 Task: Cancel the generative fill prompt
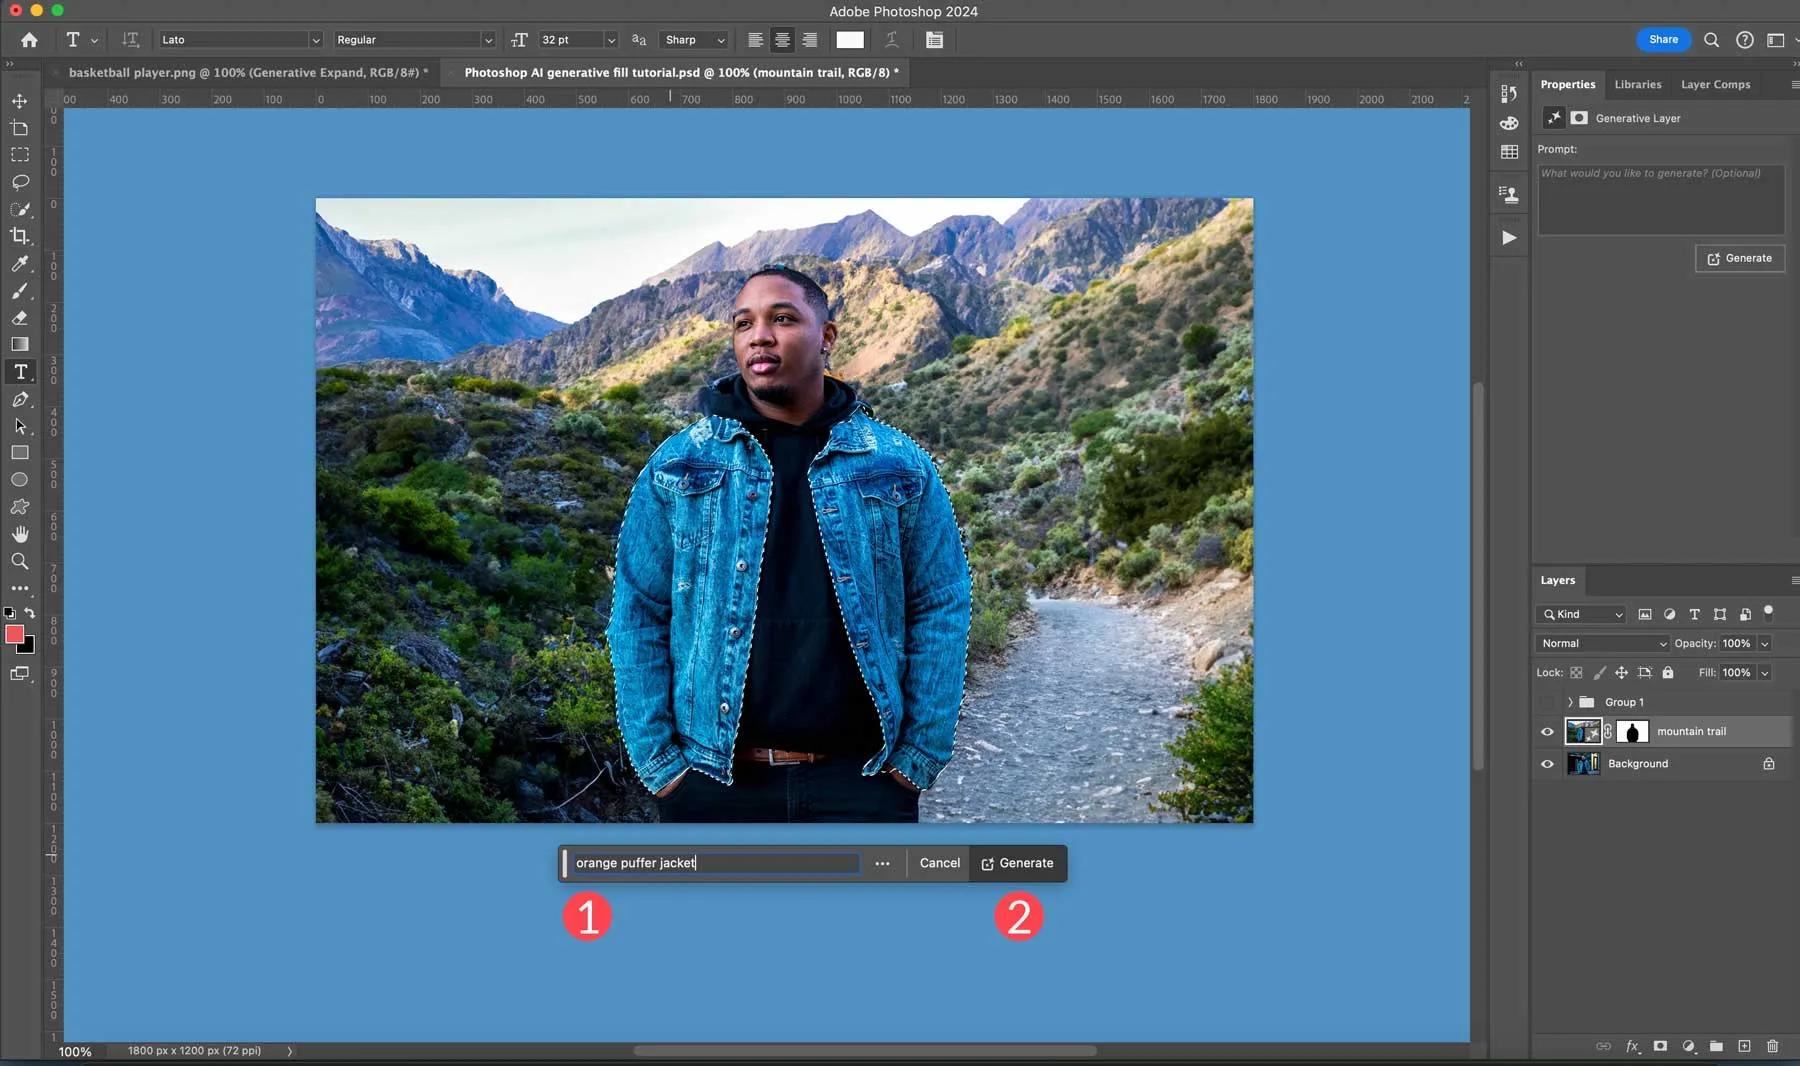pyautogui.click(x=938, y=863)
